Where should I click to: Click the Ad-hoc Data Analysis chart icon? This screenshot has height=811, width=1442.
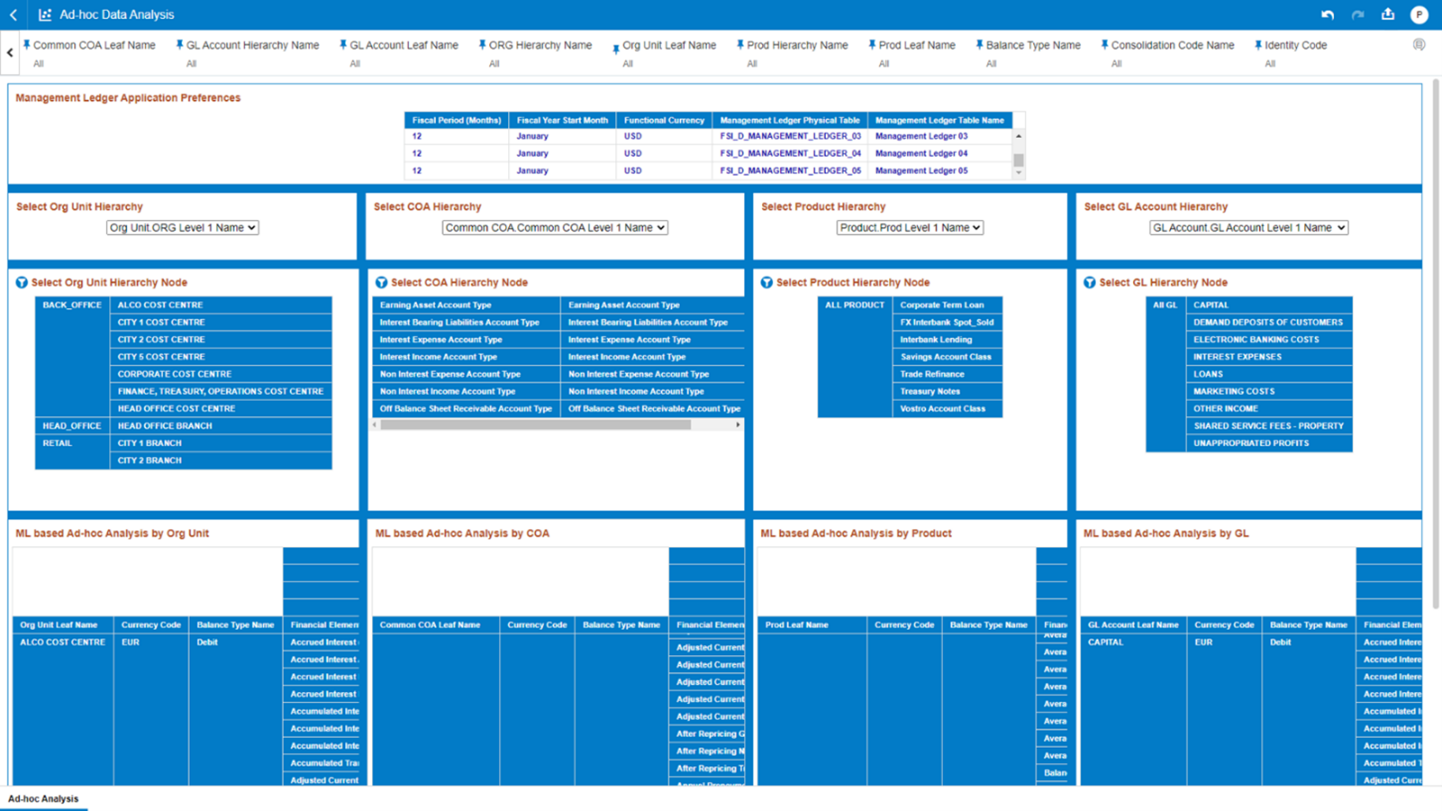pos(44,14)
